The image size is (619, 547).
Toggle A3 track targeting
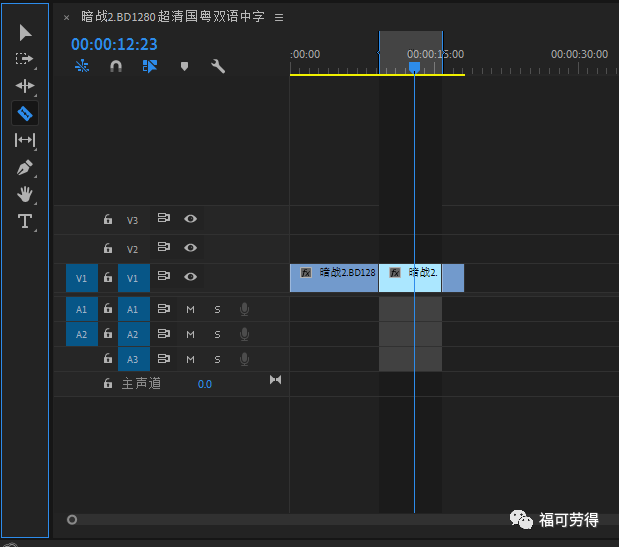click(134, 359)
